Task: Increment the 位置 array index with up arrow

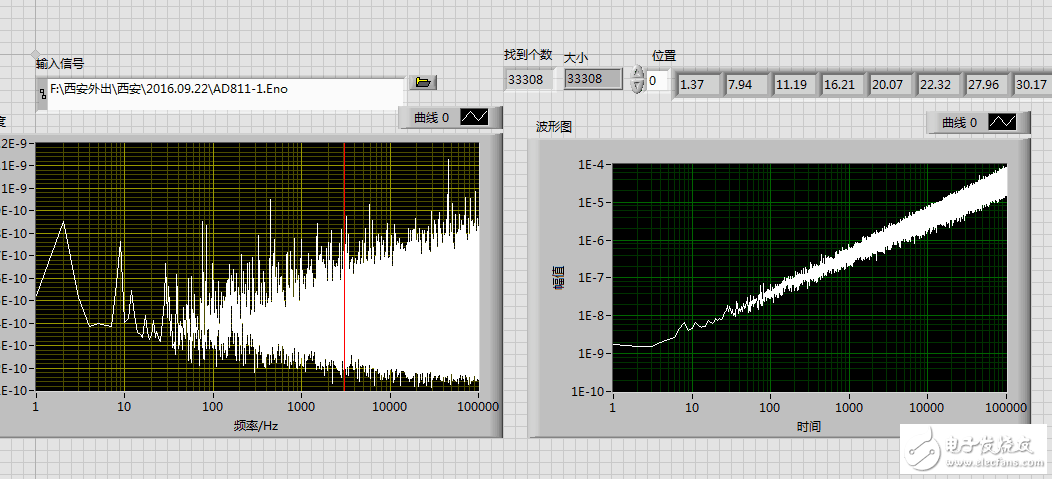Action: point(638,74)
